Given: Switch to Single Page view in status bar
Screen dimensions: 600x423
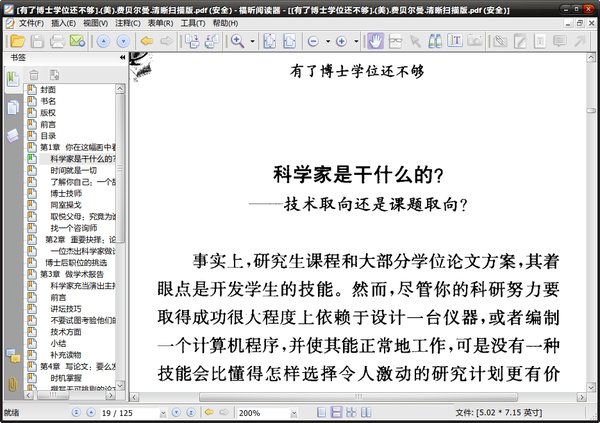Looking at the screenshot, I should click(321, 412).
